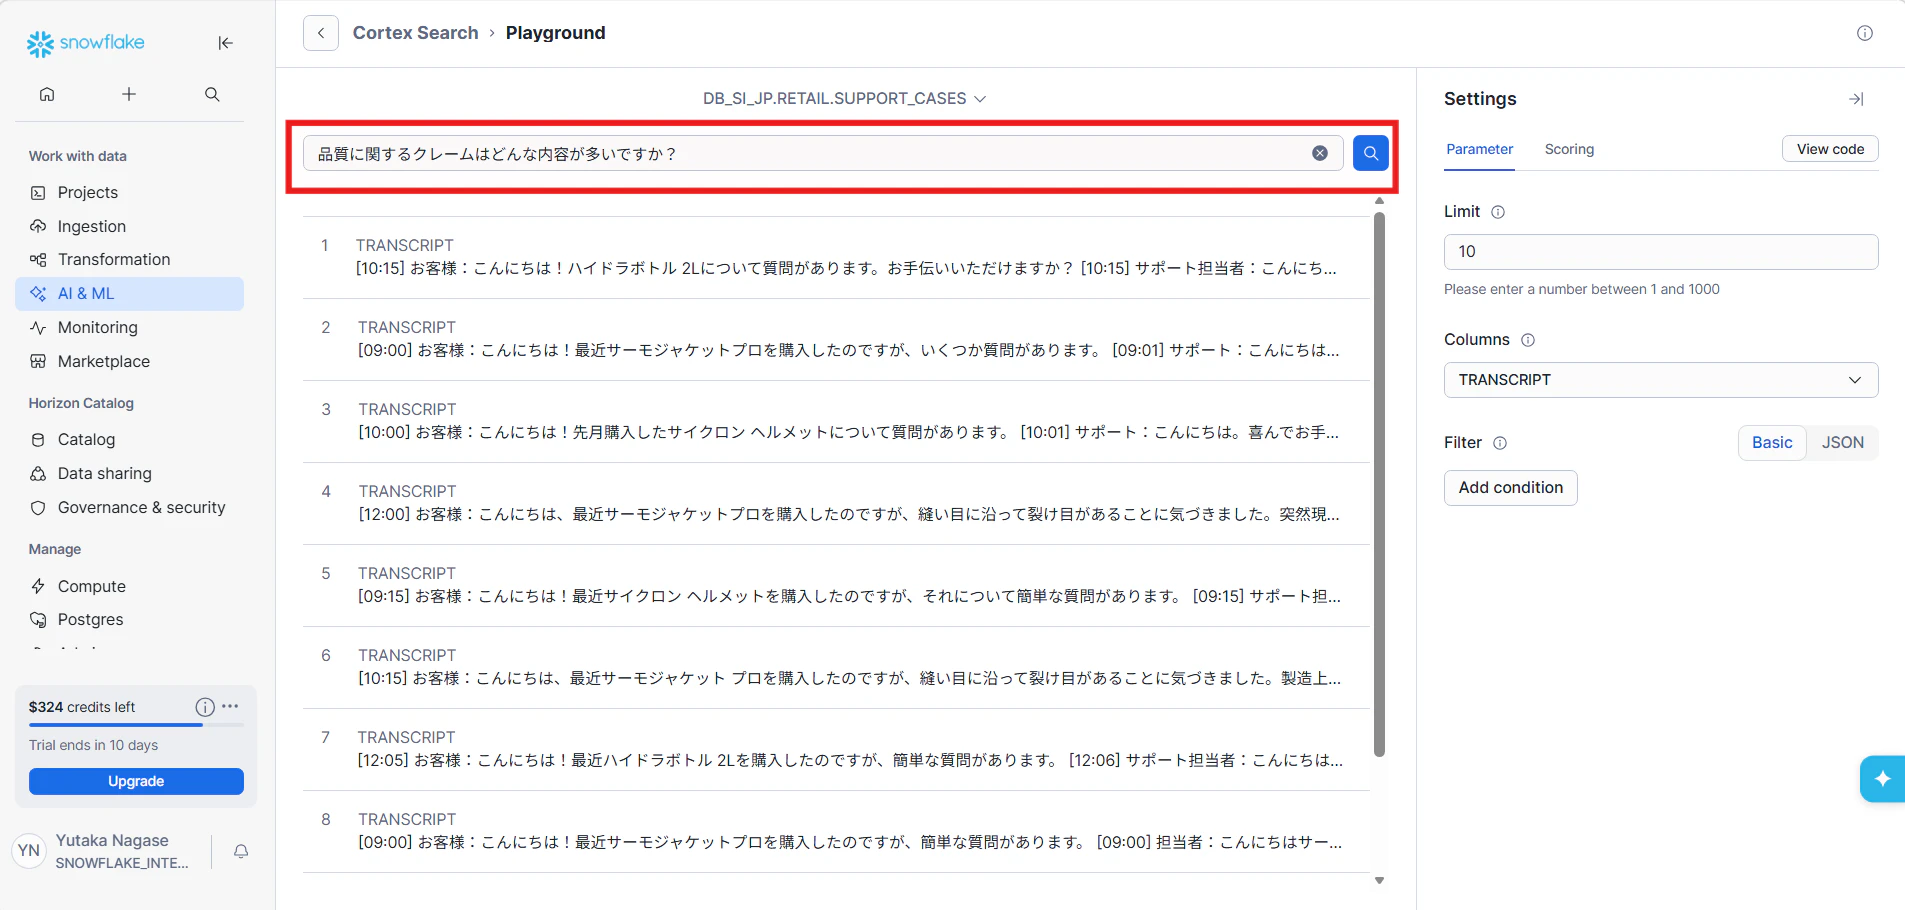Click the AI & ML sparkle icon
Image resolution: width=1905 pixels, height=910 pixels.
click(x=38, y=294)
